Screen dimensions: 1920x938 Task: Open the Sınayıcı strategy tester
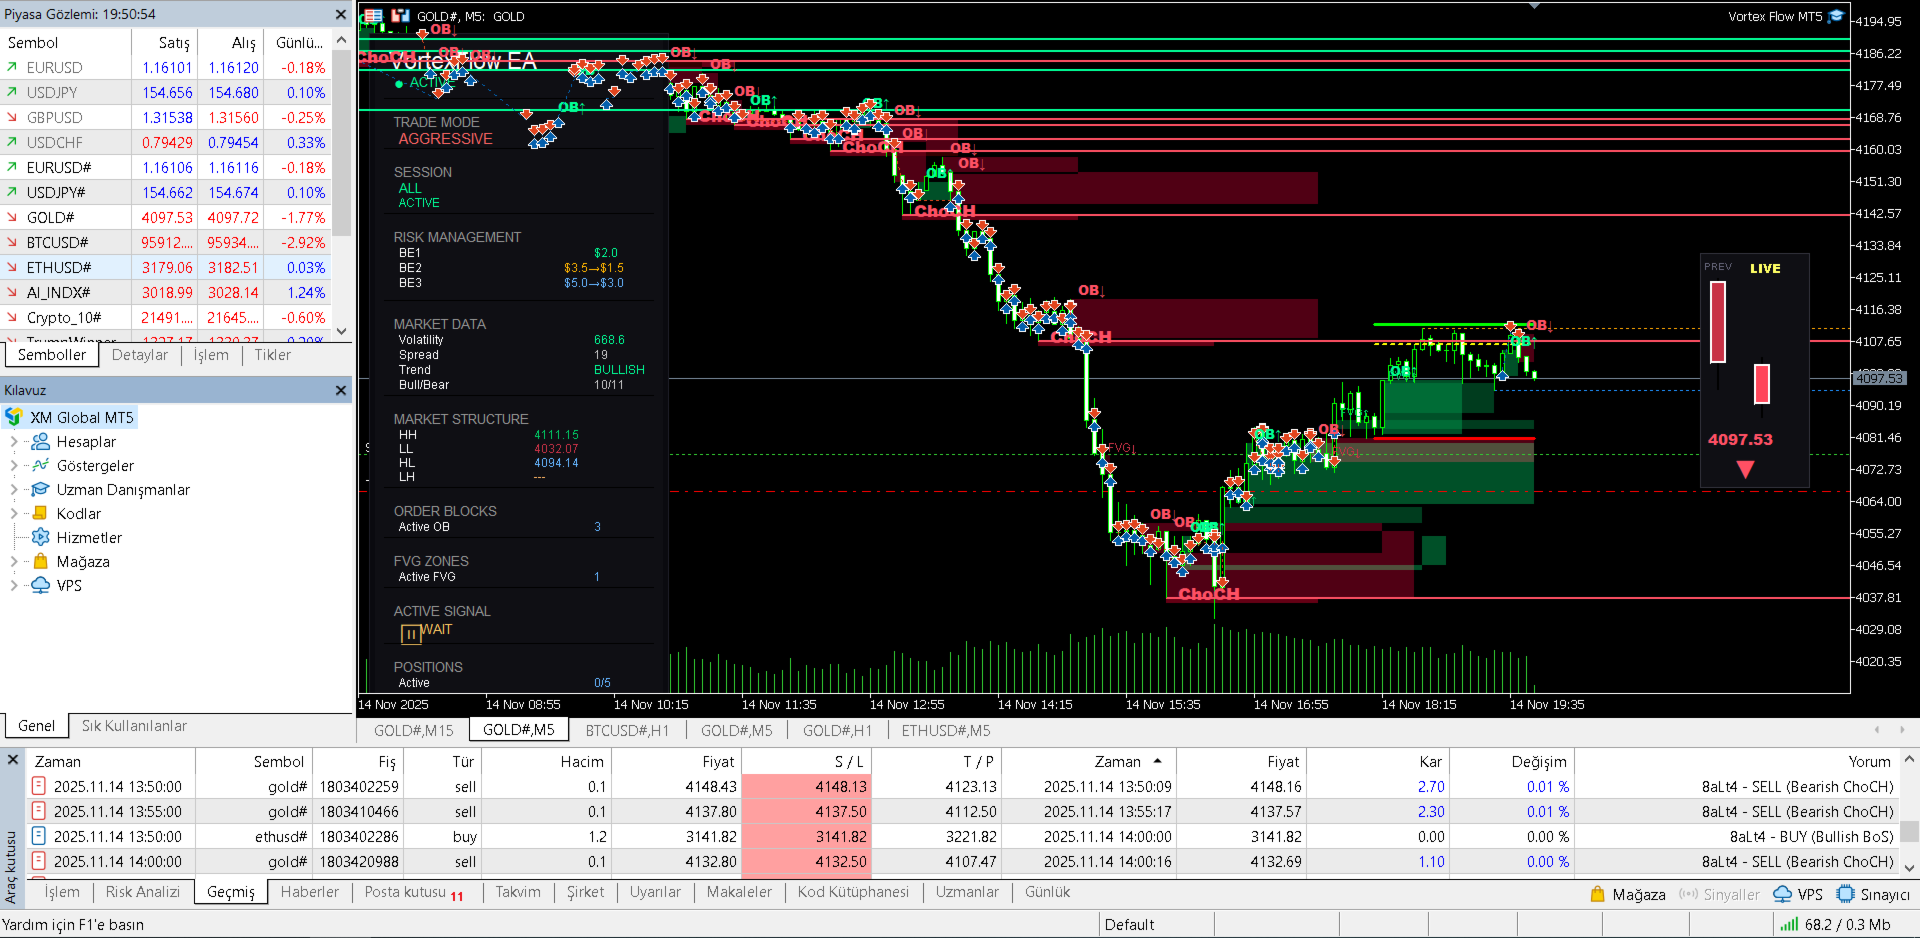[x=1873, y=894]
